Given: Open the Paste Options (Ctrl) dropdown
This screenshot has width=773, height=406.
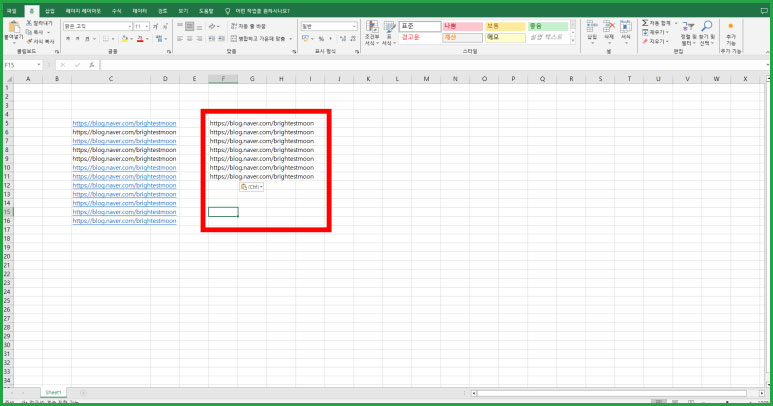Looking at the screenshot, I should tap(251, 187).
